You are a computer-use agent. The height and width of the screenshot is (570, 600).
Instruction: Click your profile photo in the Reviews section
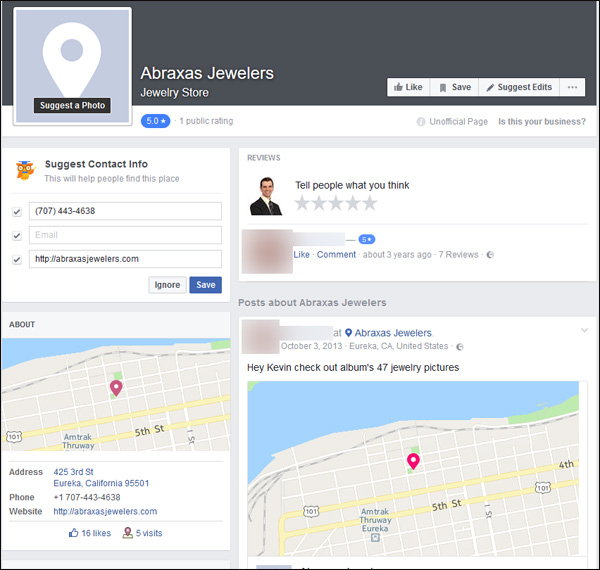[266, 196]
